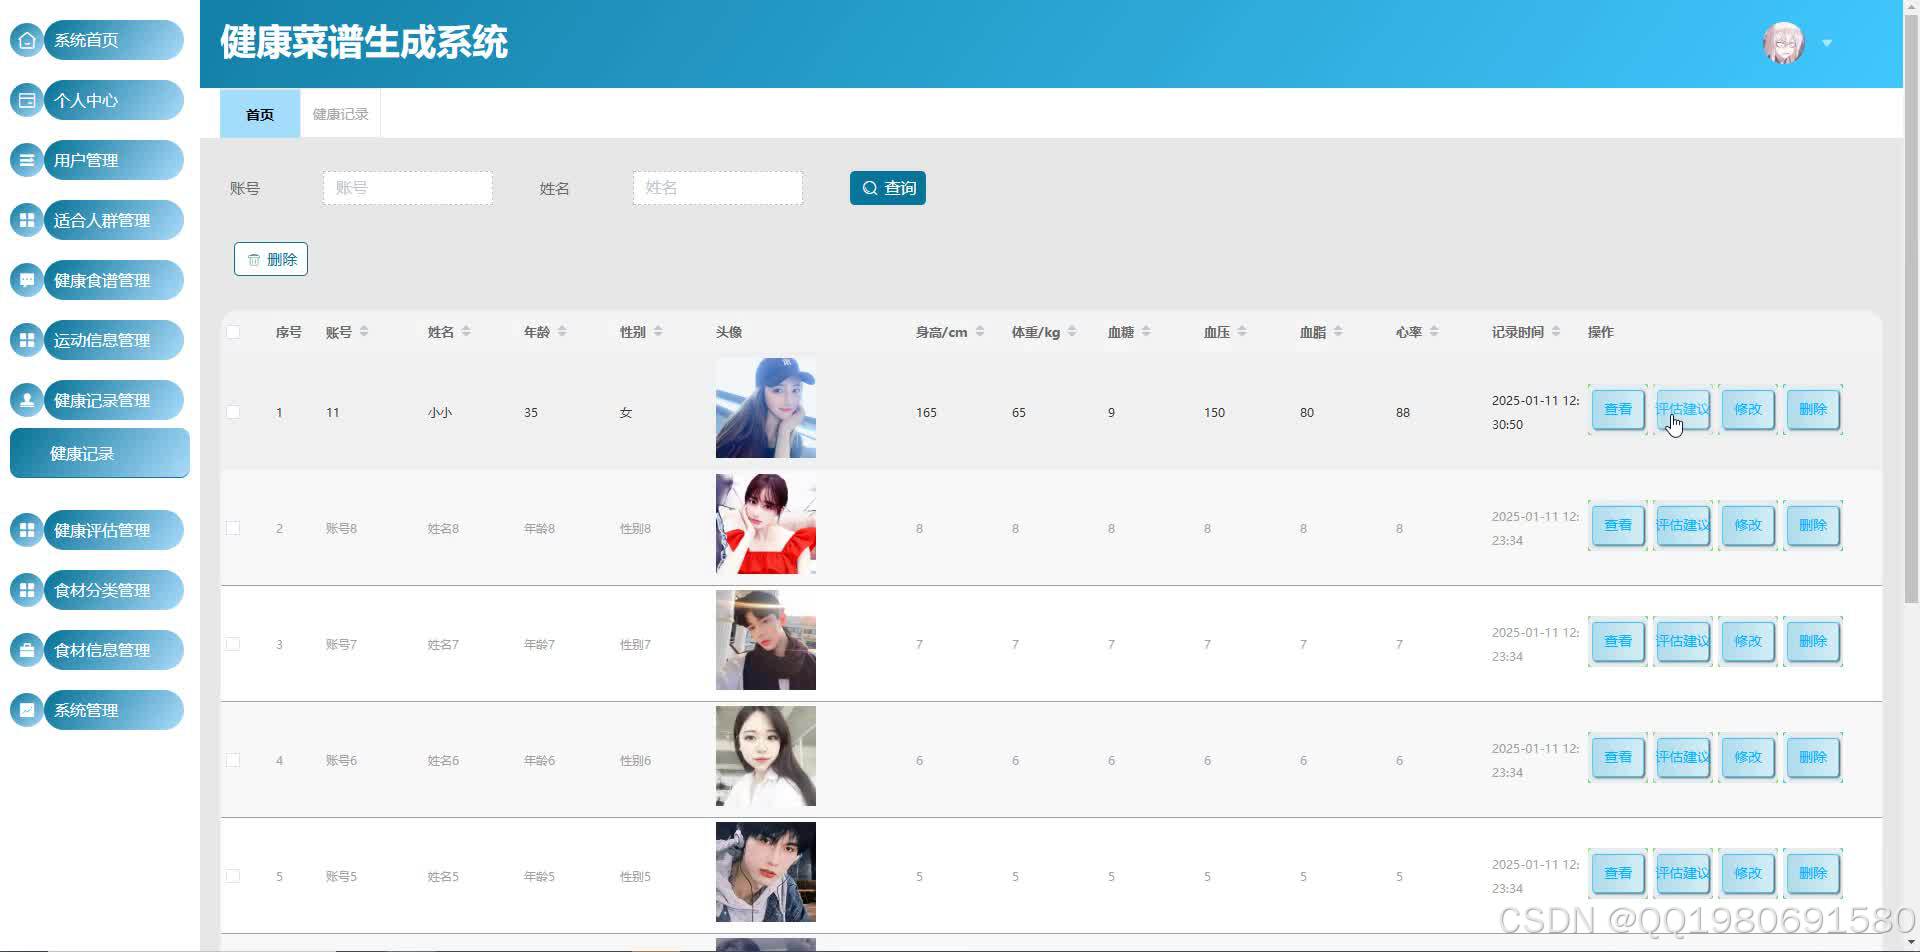Viewport: 1920px width, 952px height.
Task: Focus the 姓名 search input field
Action: 718,188
